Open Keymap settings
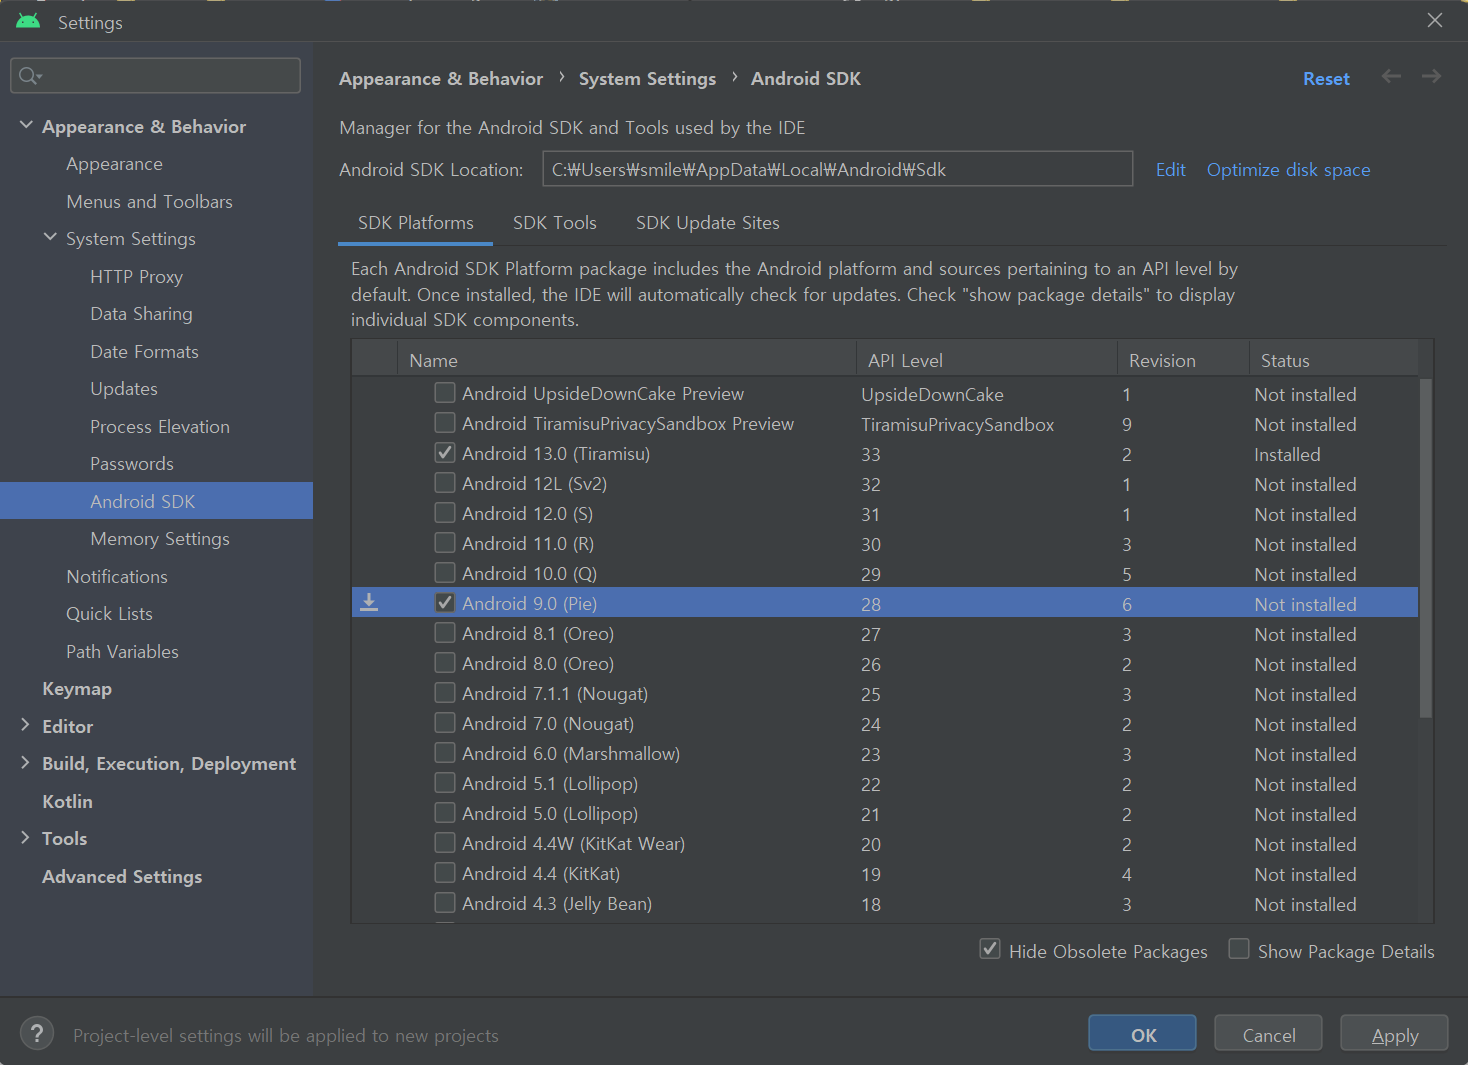The height and width of the screenshot is (1065, 1468). click(x=77, y=689)
